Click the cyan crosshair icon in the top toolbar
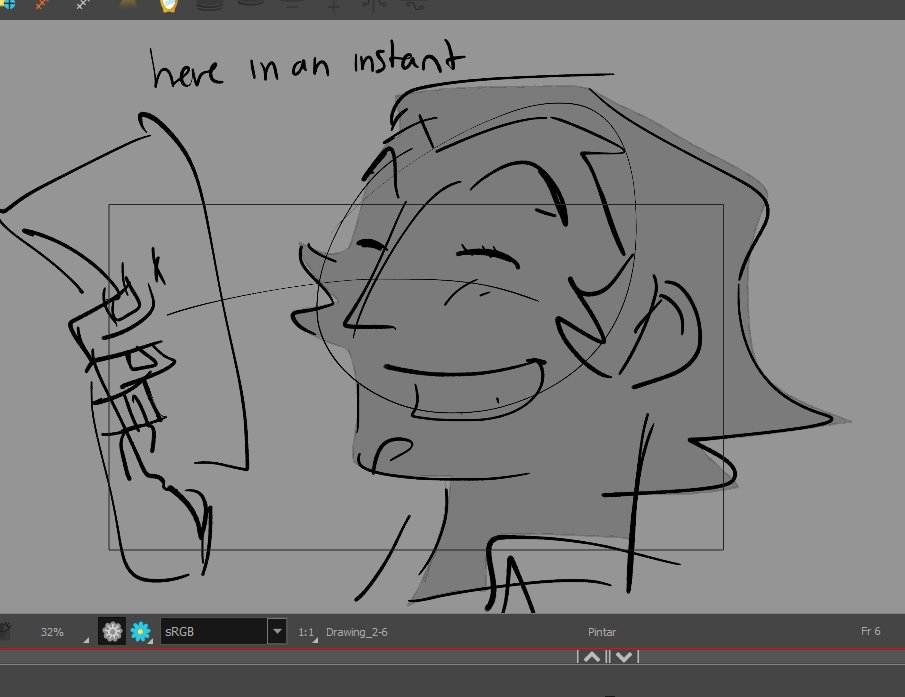This screenshot has height=697, width=905. pyautogui.click(x=8, y=4)
